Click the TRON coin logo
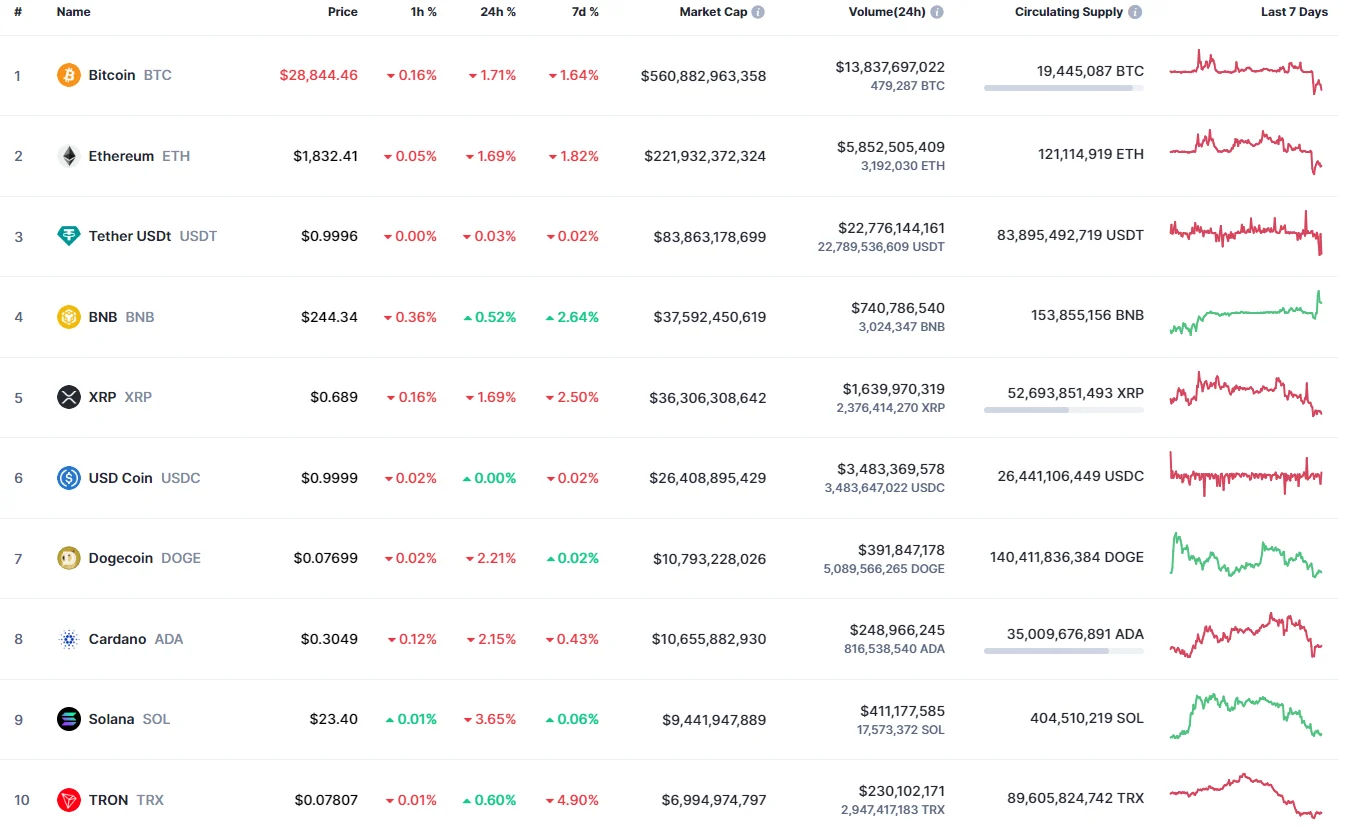1361x840 pixels. tap(68, 800)
